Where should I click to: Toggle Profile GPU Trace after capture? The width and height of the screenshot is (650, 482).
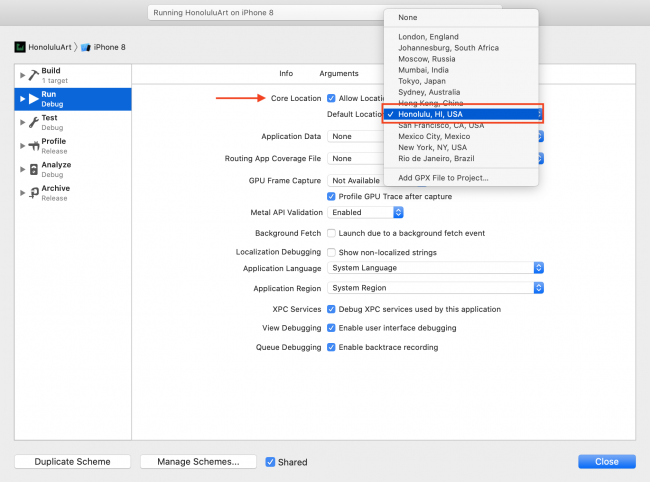[331, 196]
